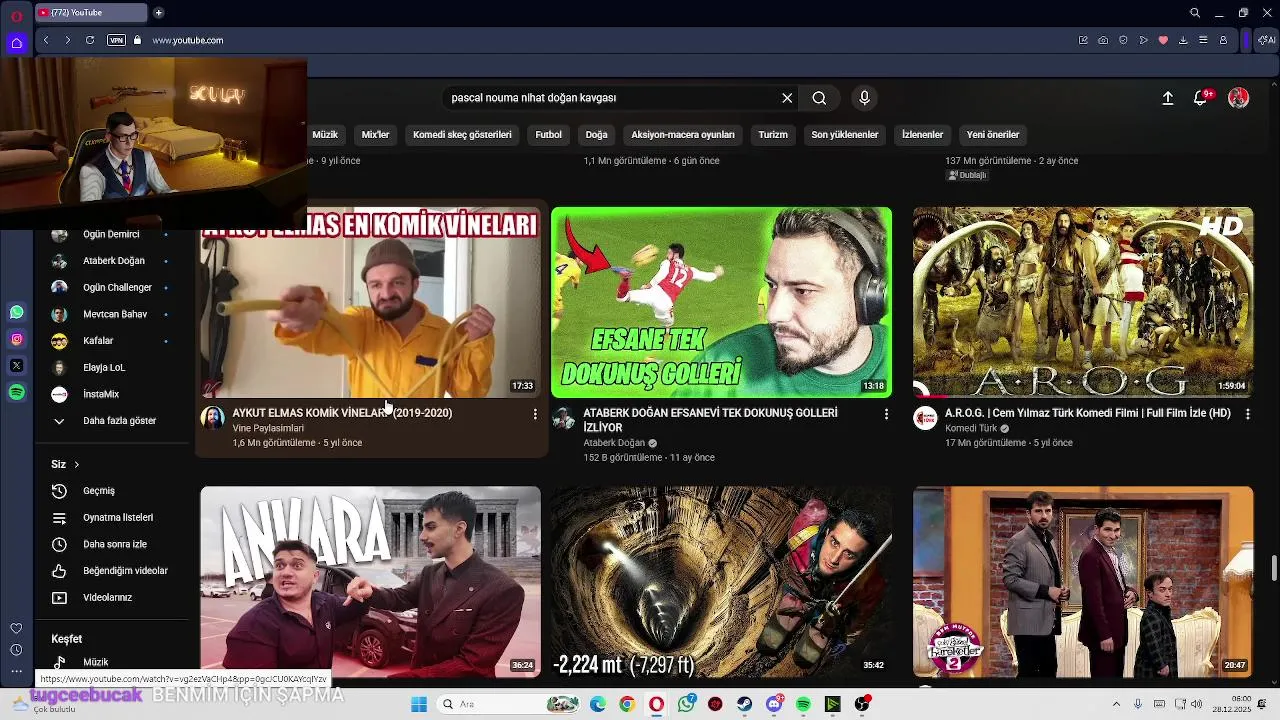Open Ataberk Doğan subscription in sidebar
This screenshot has height=720, width=1280.
pos(112,261)
